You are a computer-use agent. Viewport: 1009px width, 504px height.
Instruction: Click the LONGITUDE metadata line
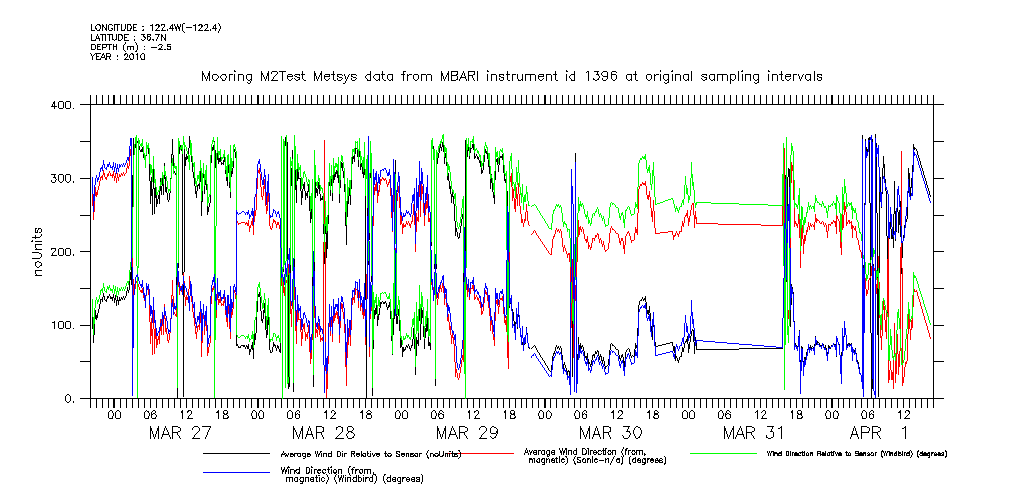(155, 27)
